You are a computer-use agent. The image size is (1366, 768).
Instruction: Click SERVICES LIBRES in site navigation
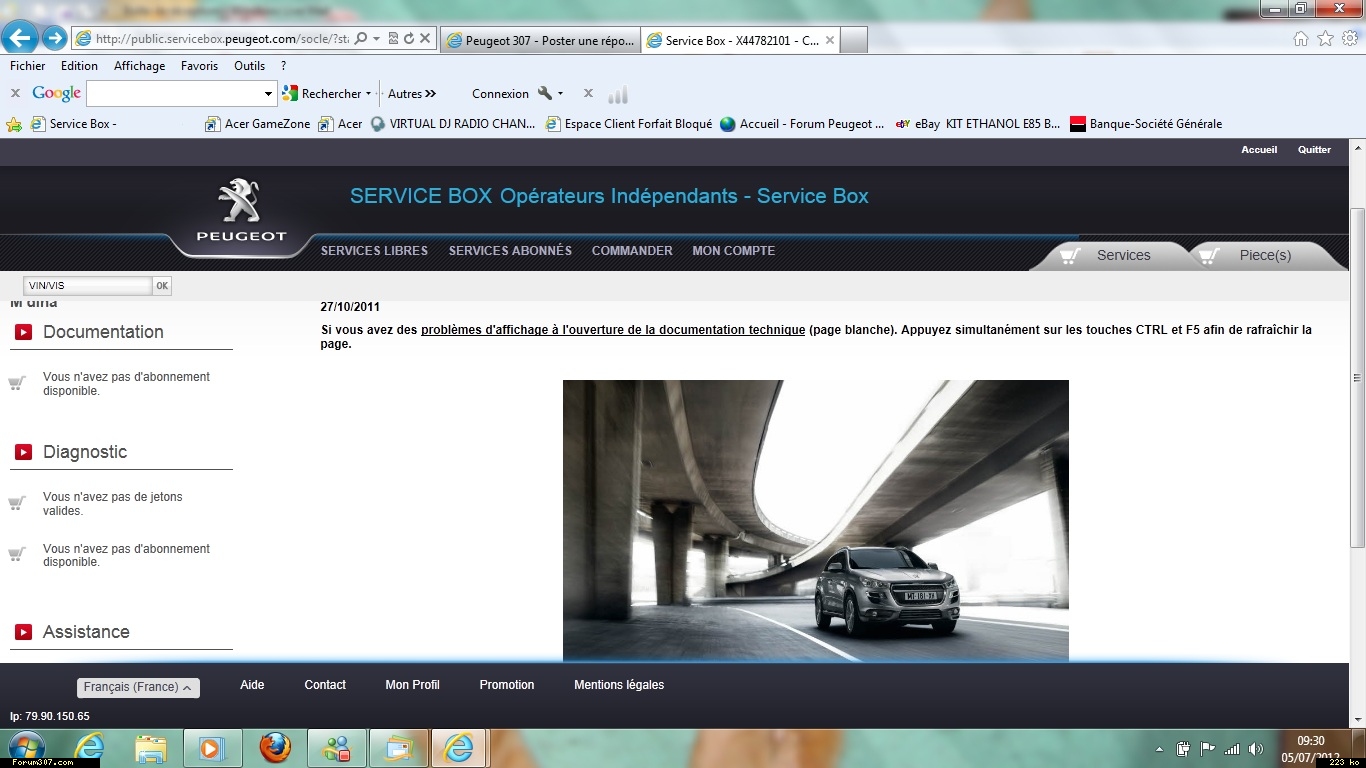(x=374, y=251)
